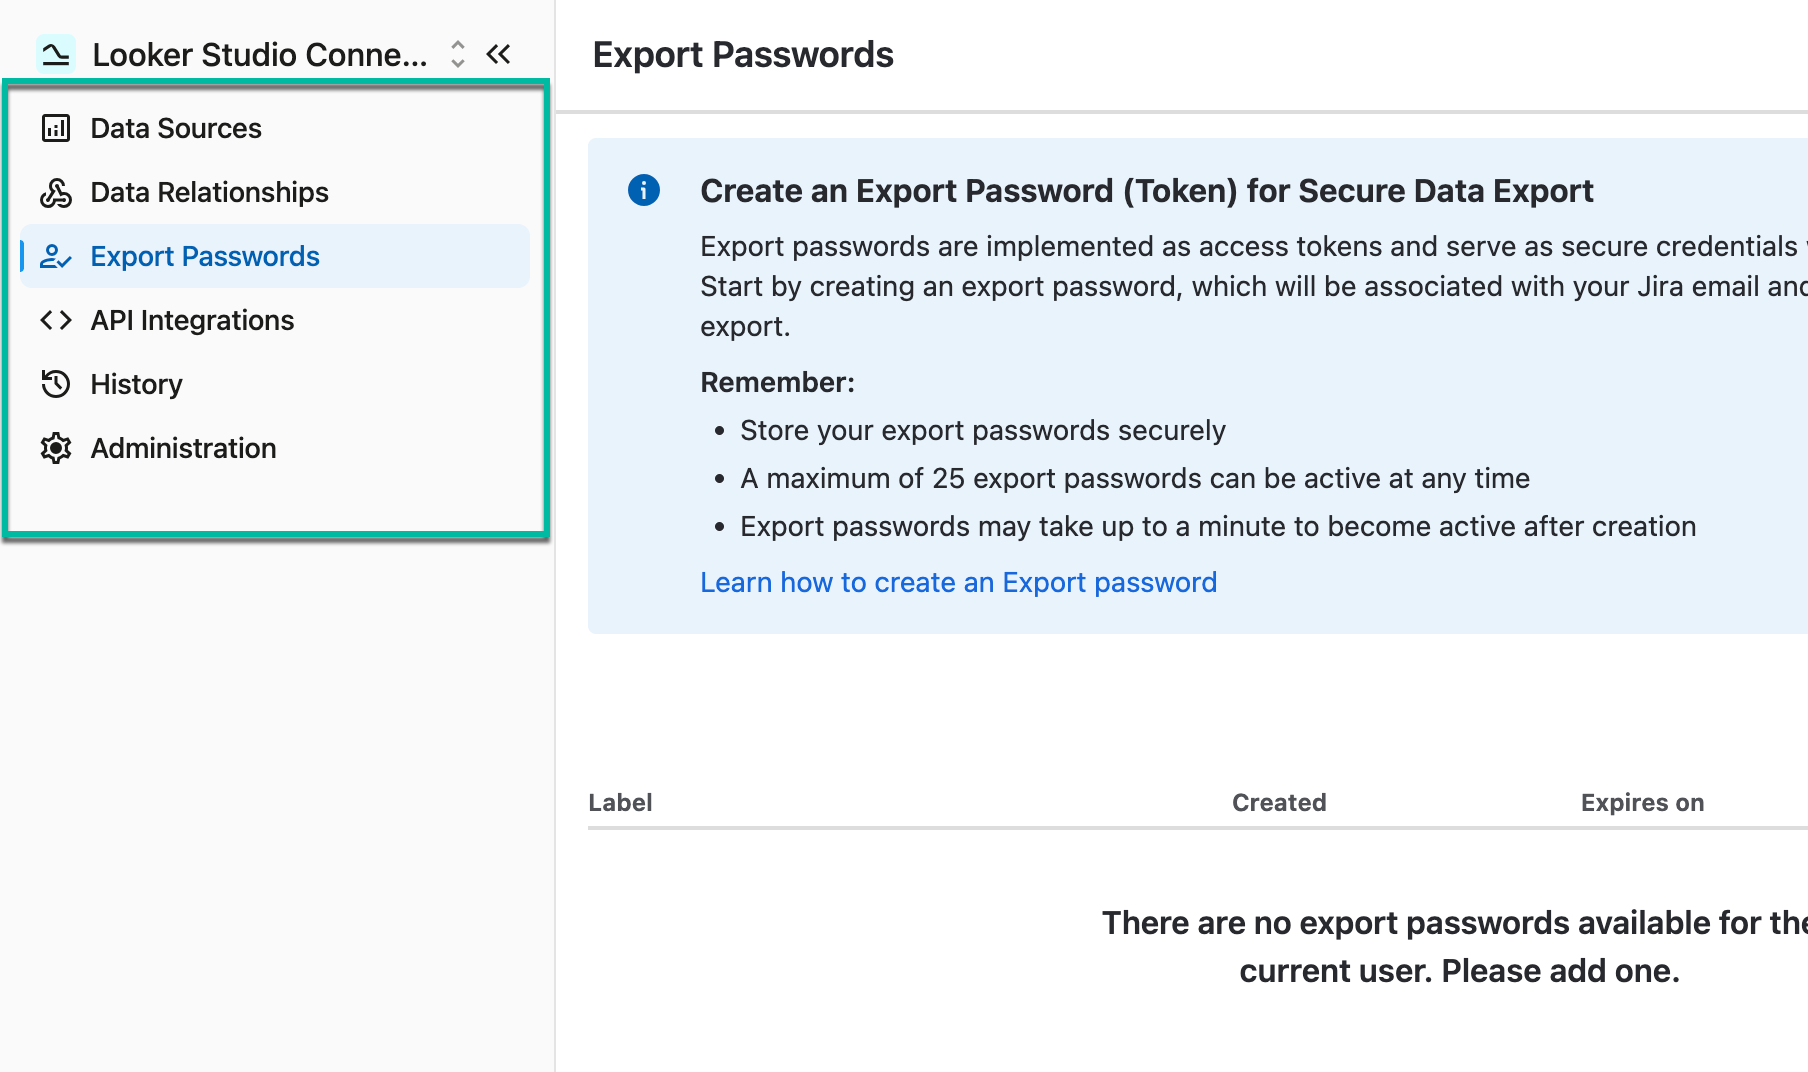Click the Label column header
Screen dimensions: 1808x1072
click(620, 802)
